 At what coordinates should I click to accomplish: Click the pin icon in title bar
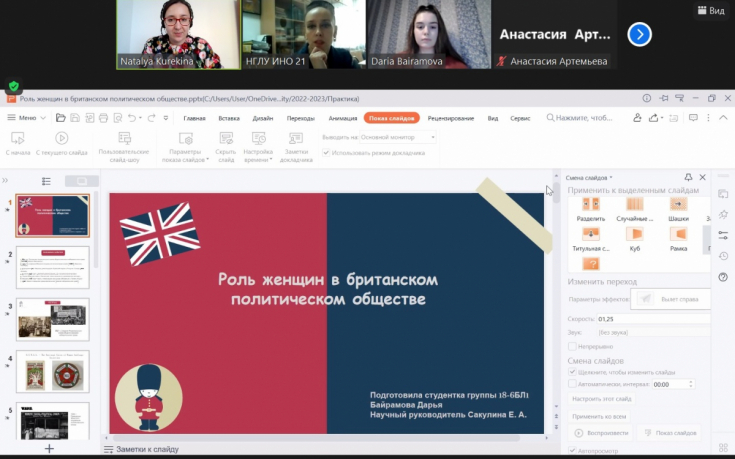[x=664, y=98]
